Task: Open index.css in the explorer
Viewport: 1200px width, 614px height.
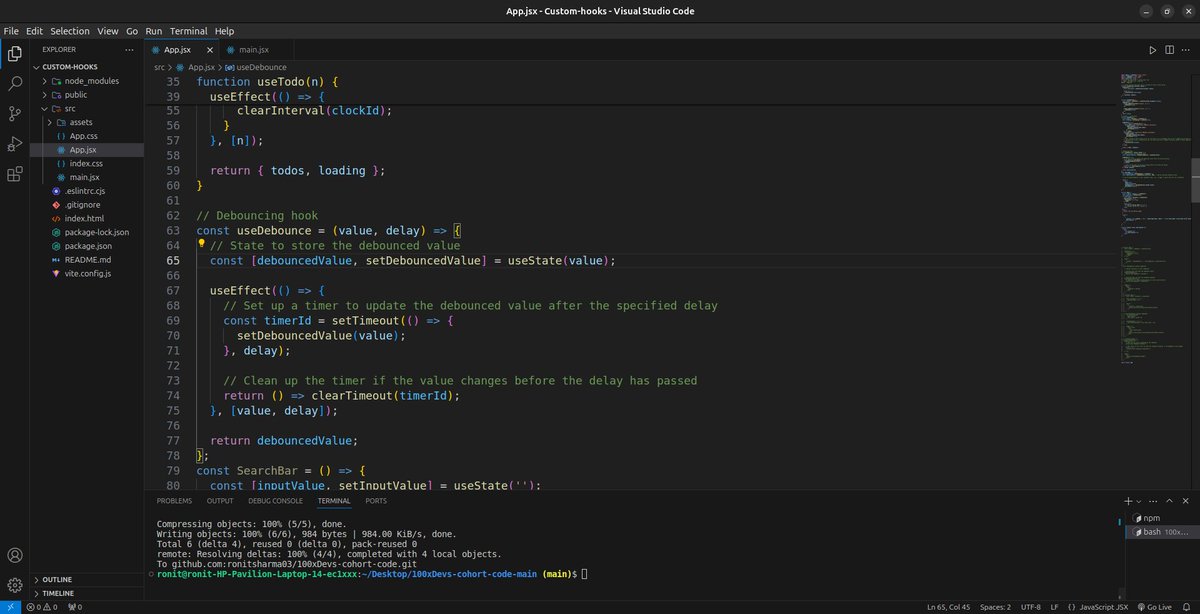Action: (x=86, y=163)
